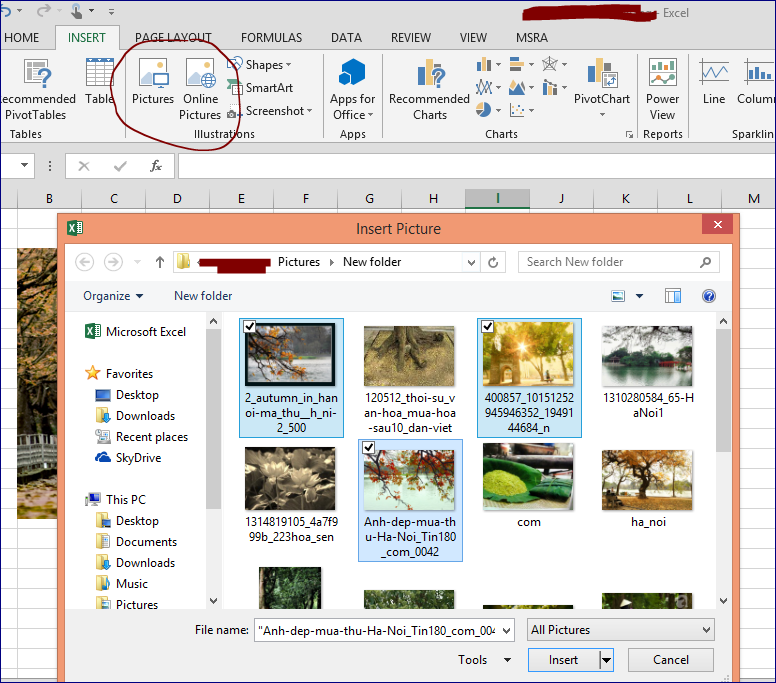Uncheck the 2_autumn_in_hanoi image checkbox

pyautogui.click(x=249, y=326)
